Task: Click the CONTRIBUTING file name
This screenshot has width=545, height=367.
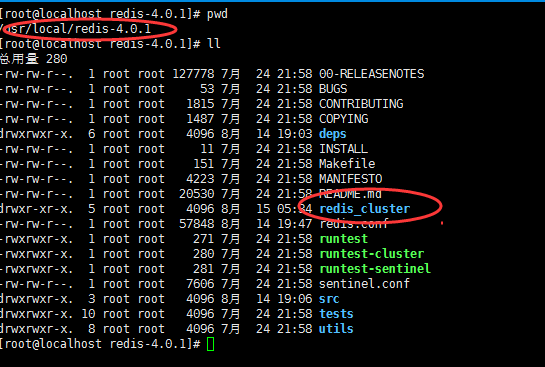Action: [x=361, y=104]
